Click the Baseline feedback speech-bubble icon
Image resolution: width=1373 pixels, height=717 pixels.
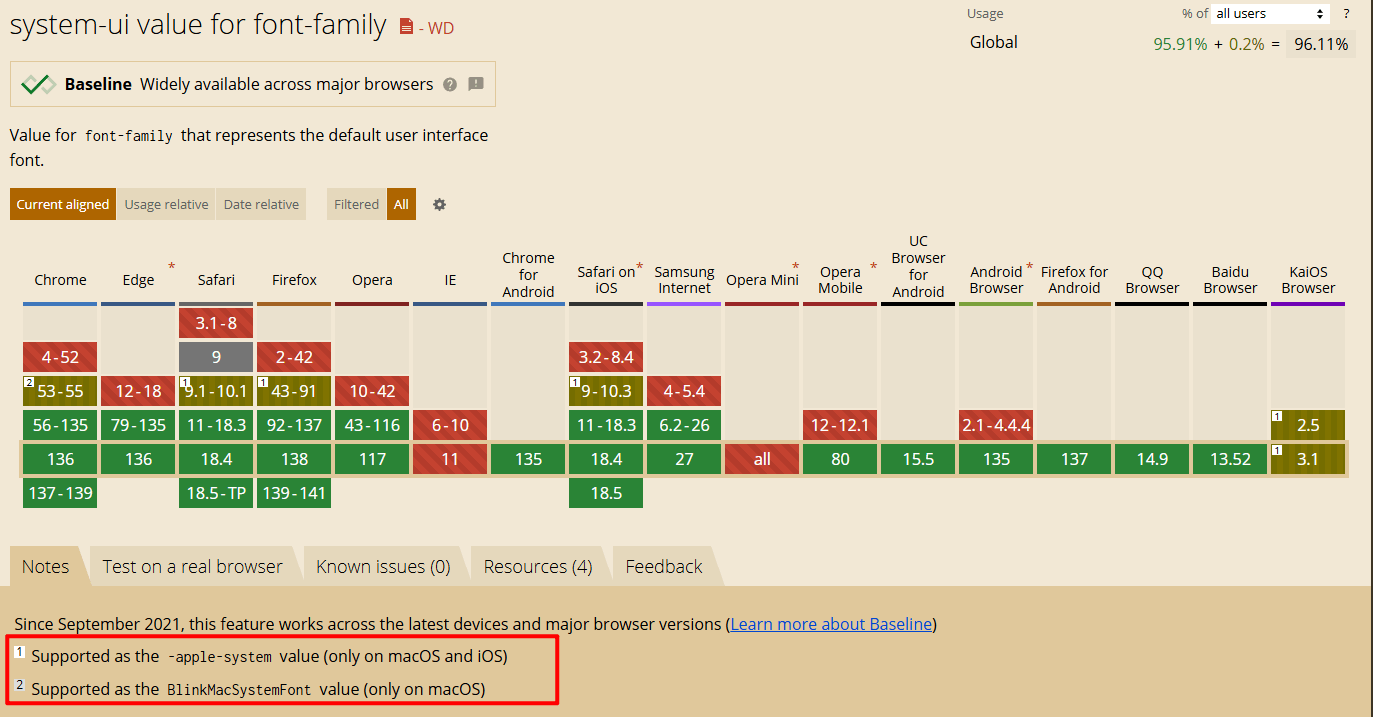pyautogui.click(x=476, y=84)
